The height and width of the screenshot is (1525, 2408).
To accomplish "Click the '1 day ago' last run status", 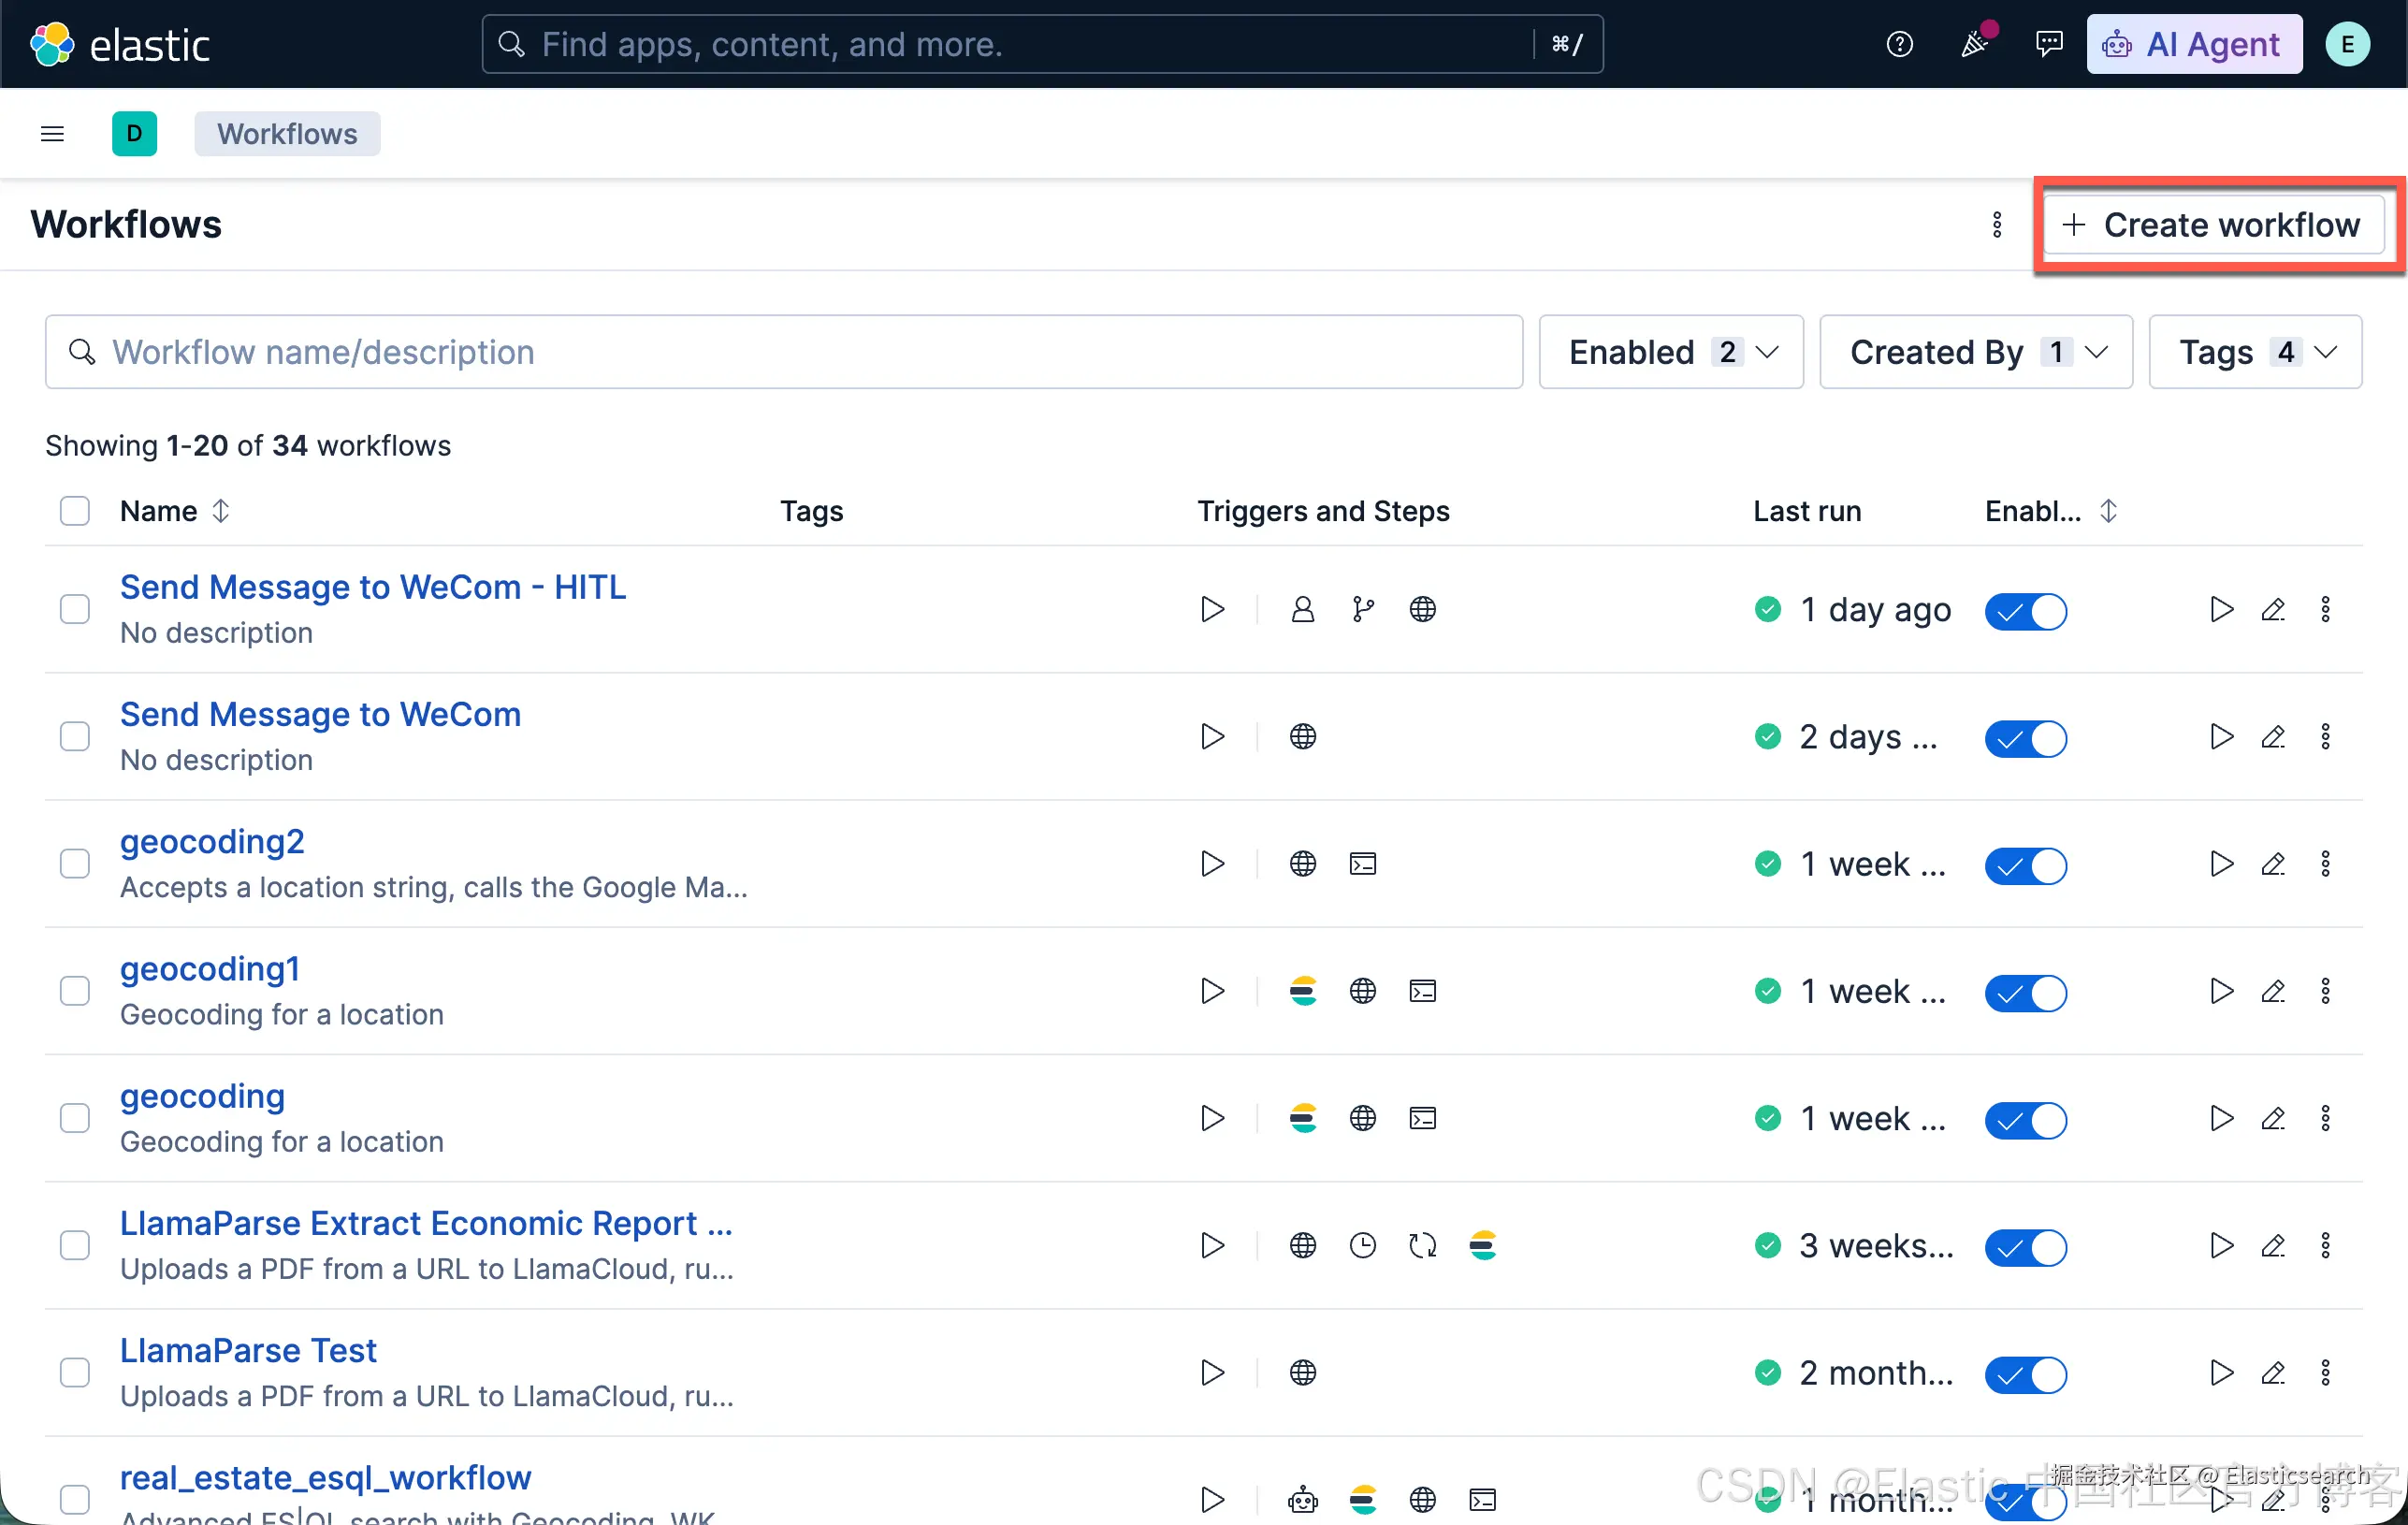I will 1853,609.
